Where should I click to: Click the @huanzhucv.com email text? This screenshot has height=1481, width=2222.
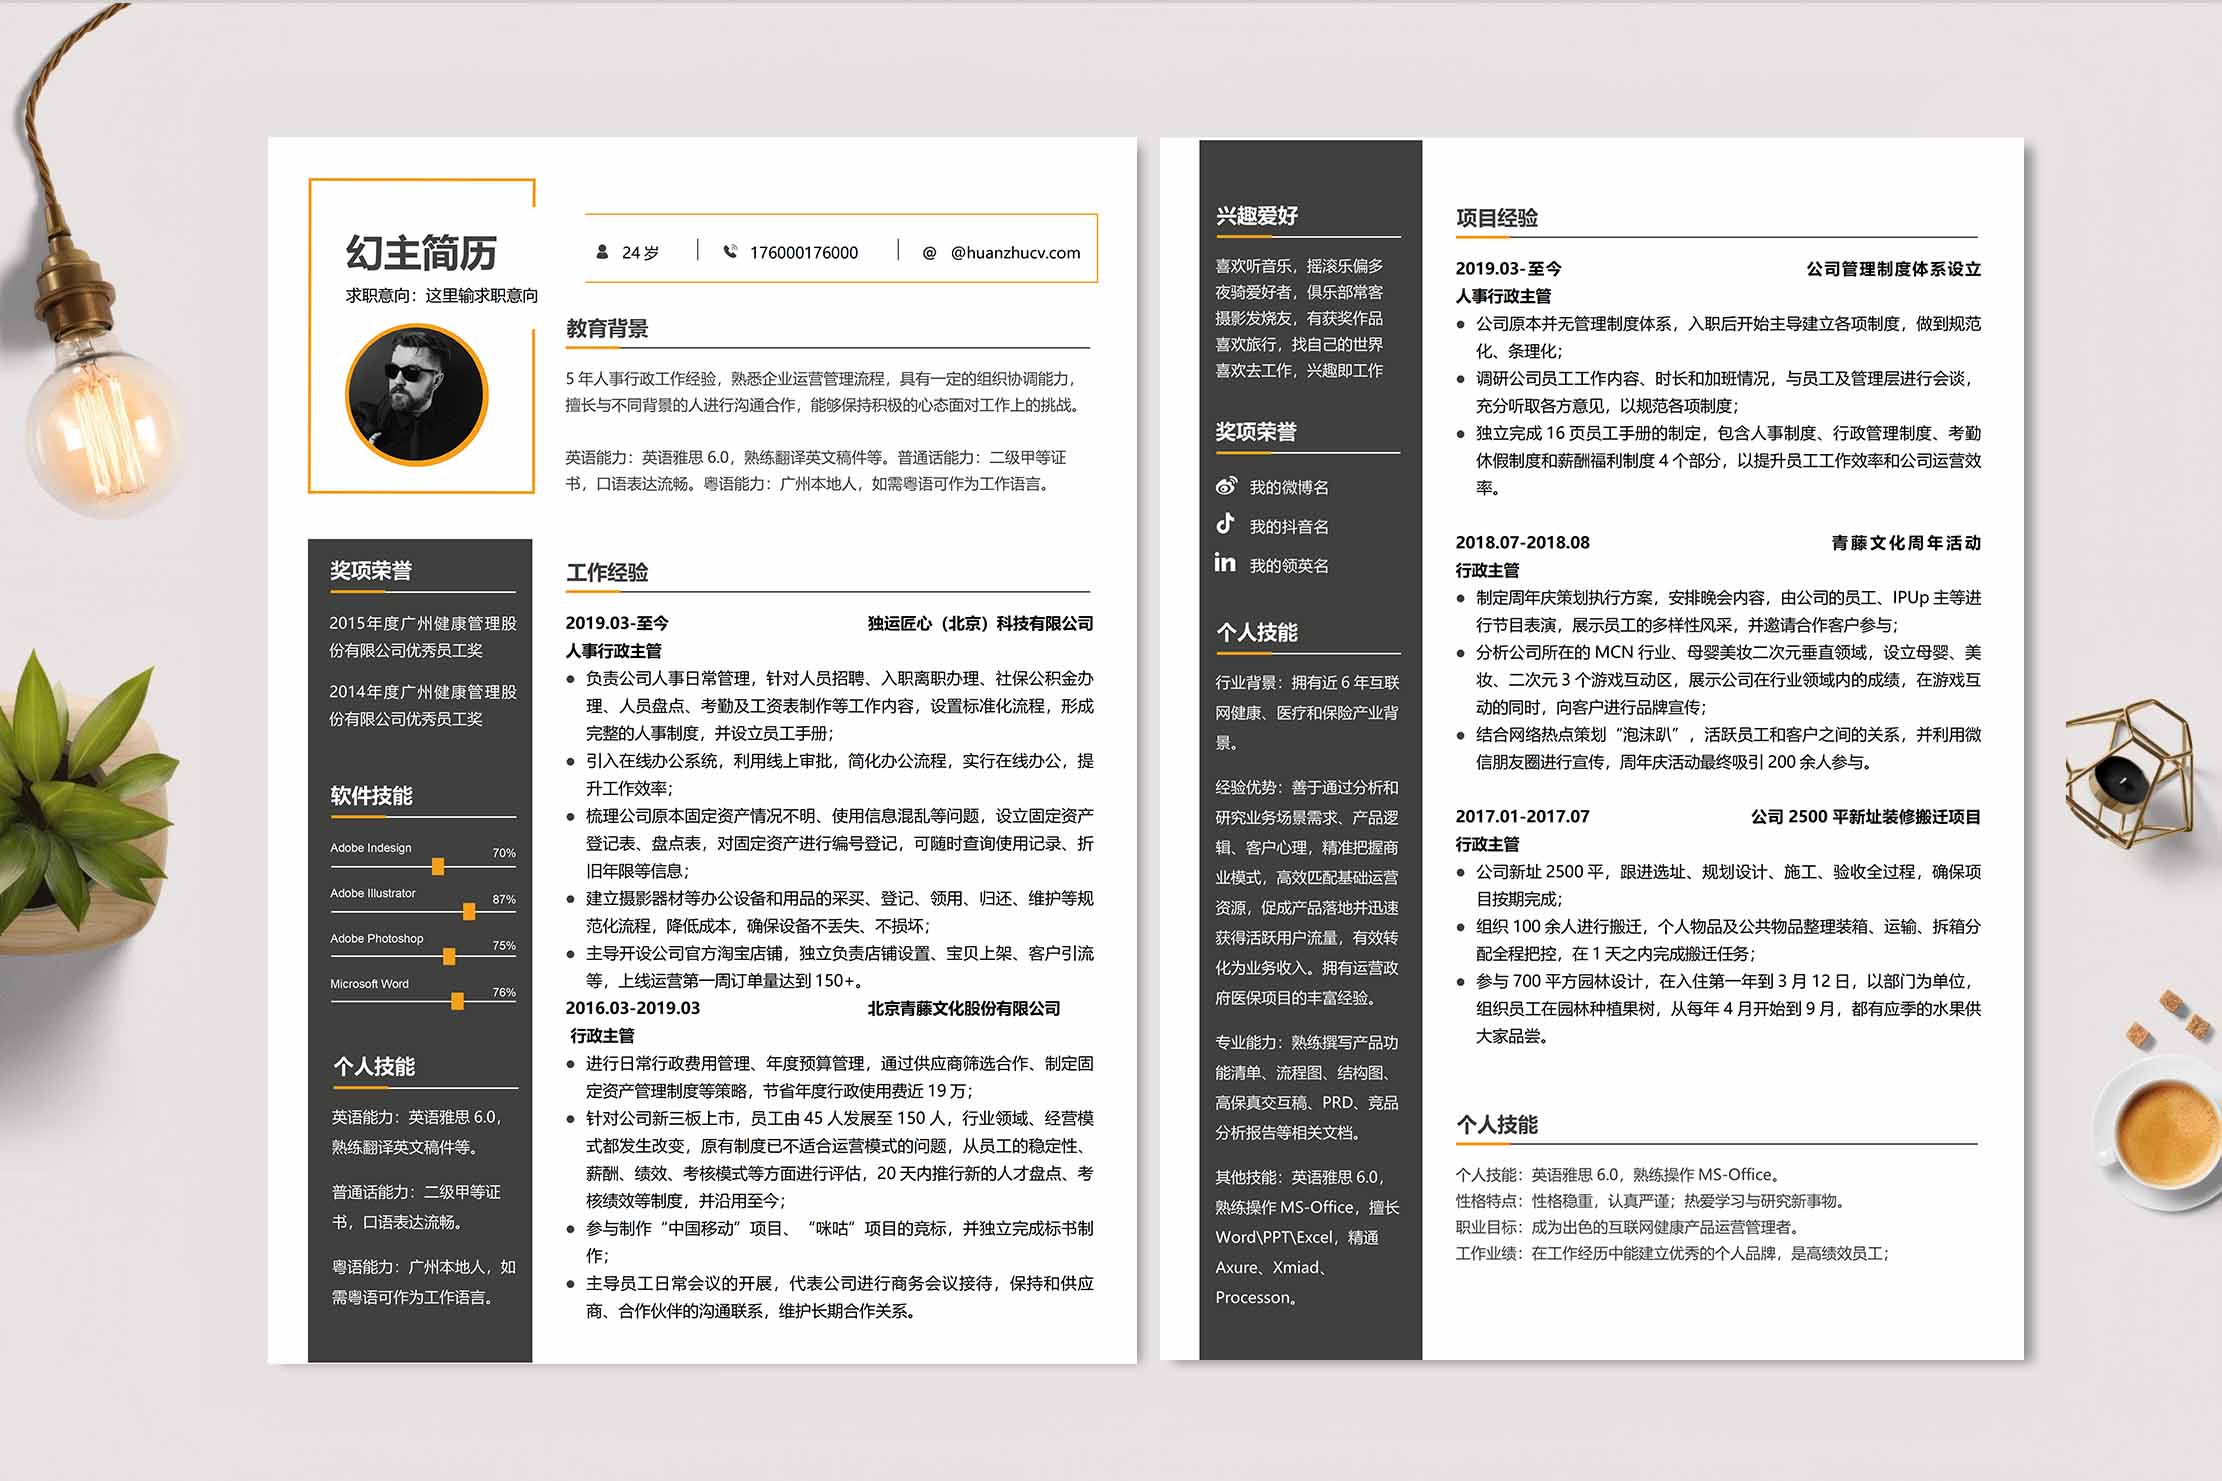click(x=1015, y=253)
